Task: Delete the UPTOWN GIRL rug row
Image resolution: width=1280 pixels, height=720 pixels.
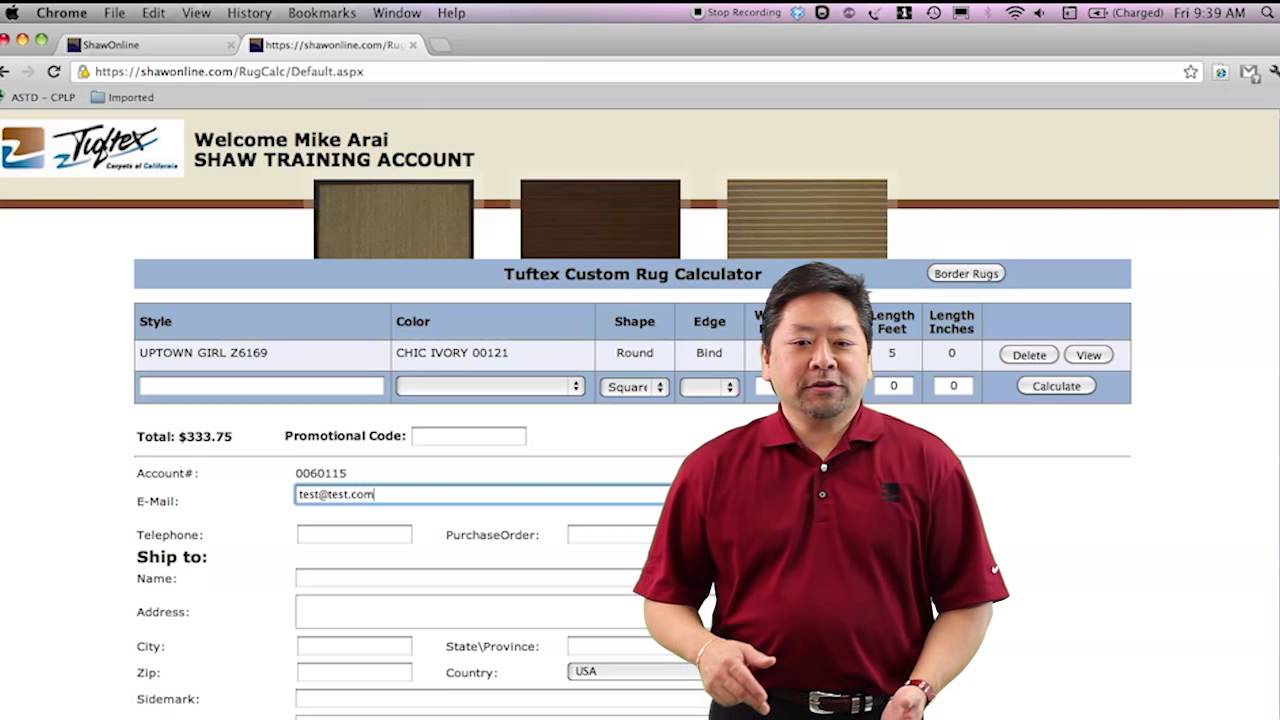Action: [1029, 355]
